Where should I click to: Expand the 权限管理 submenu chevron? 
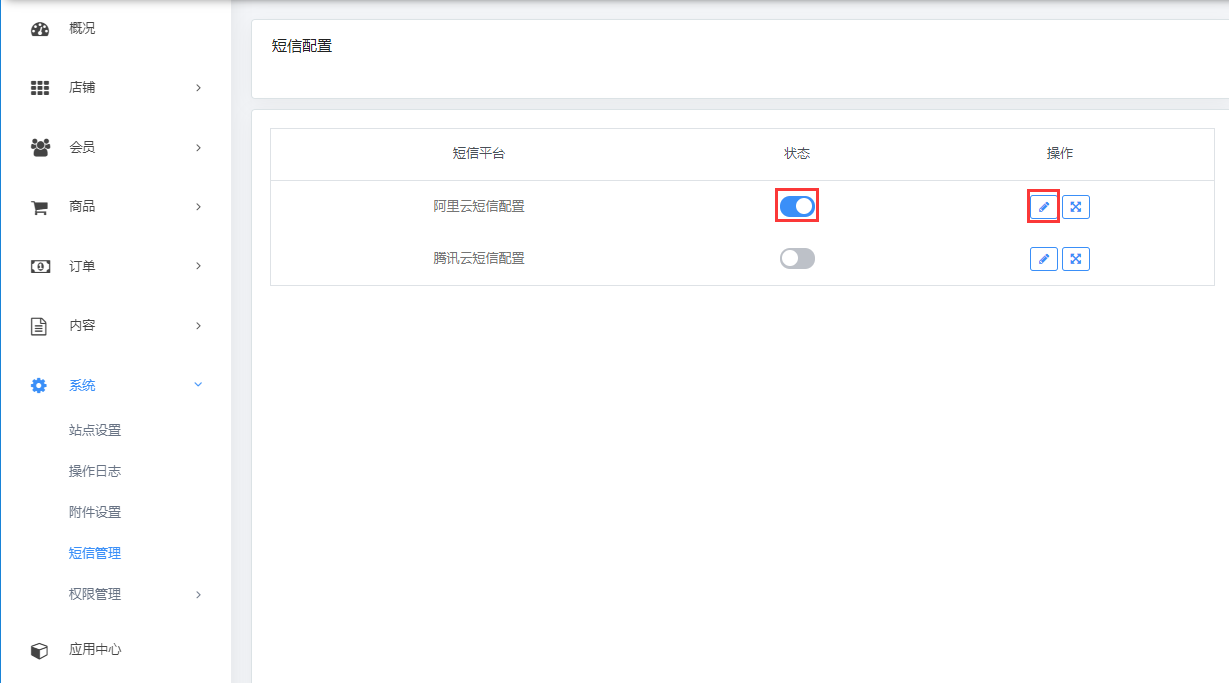[x=198, y=595]
